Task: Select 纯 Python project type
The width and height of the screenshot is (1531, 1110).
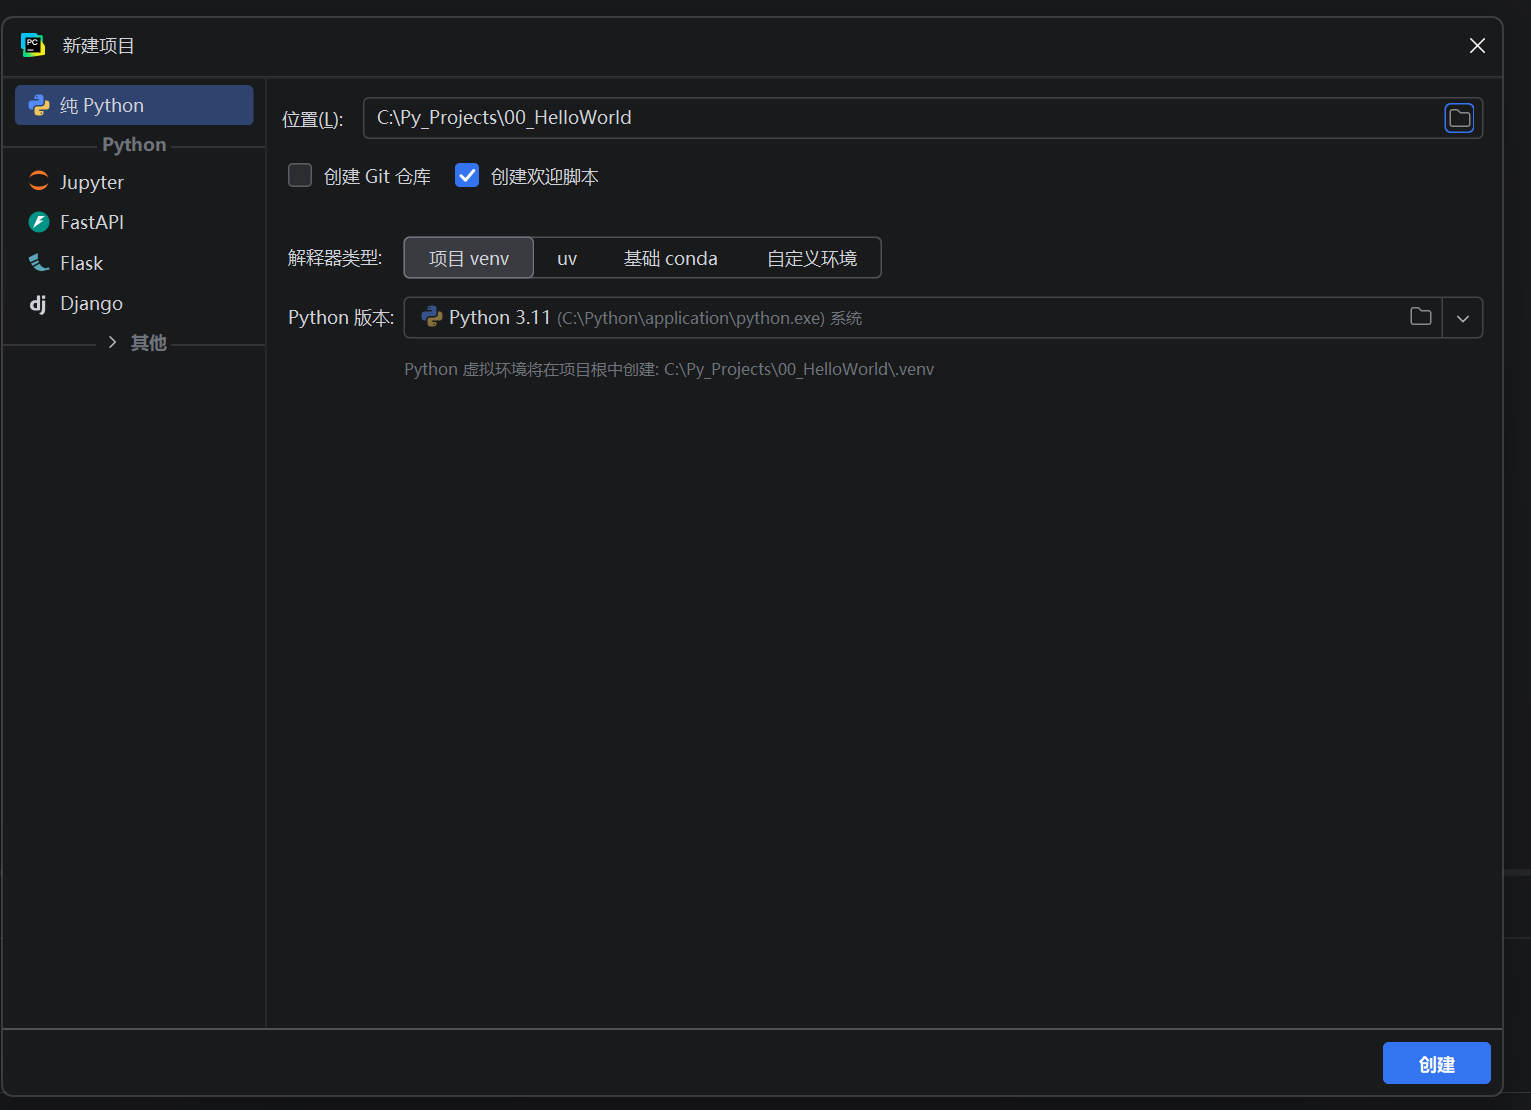Action: click(134, 105)
